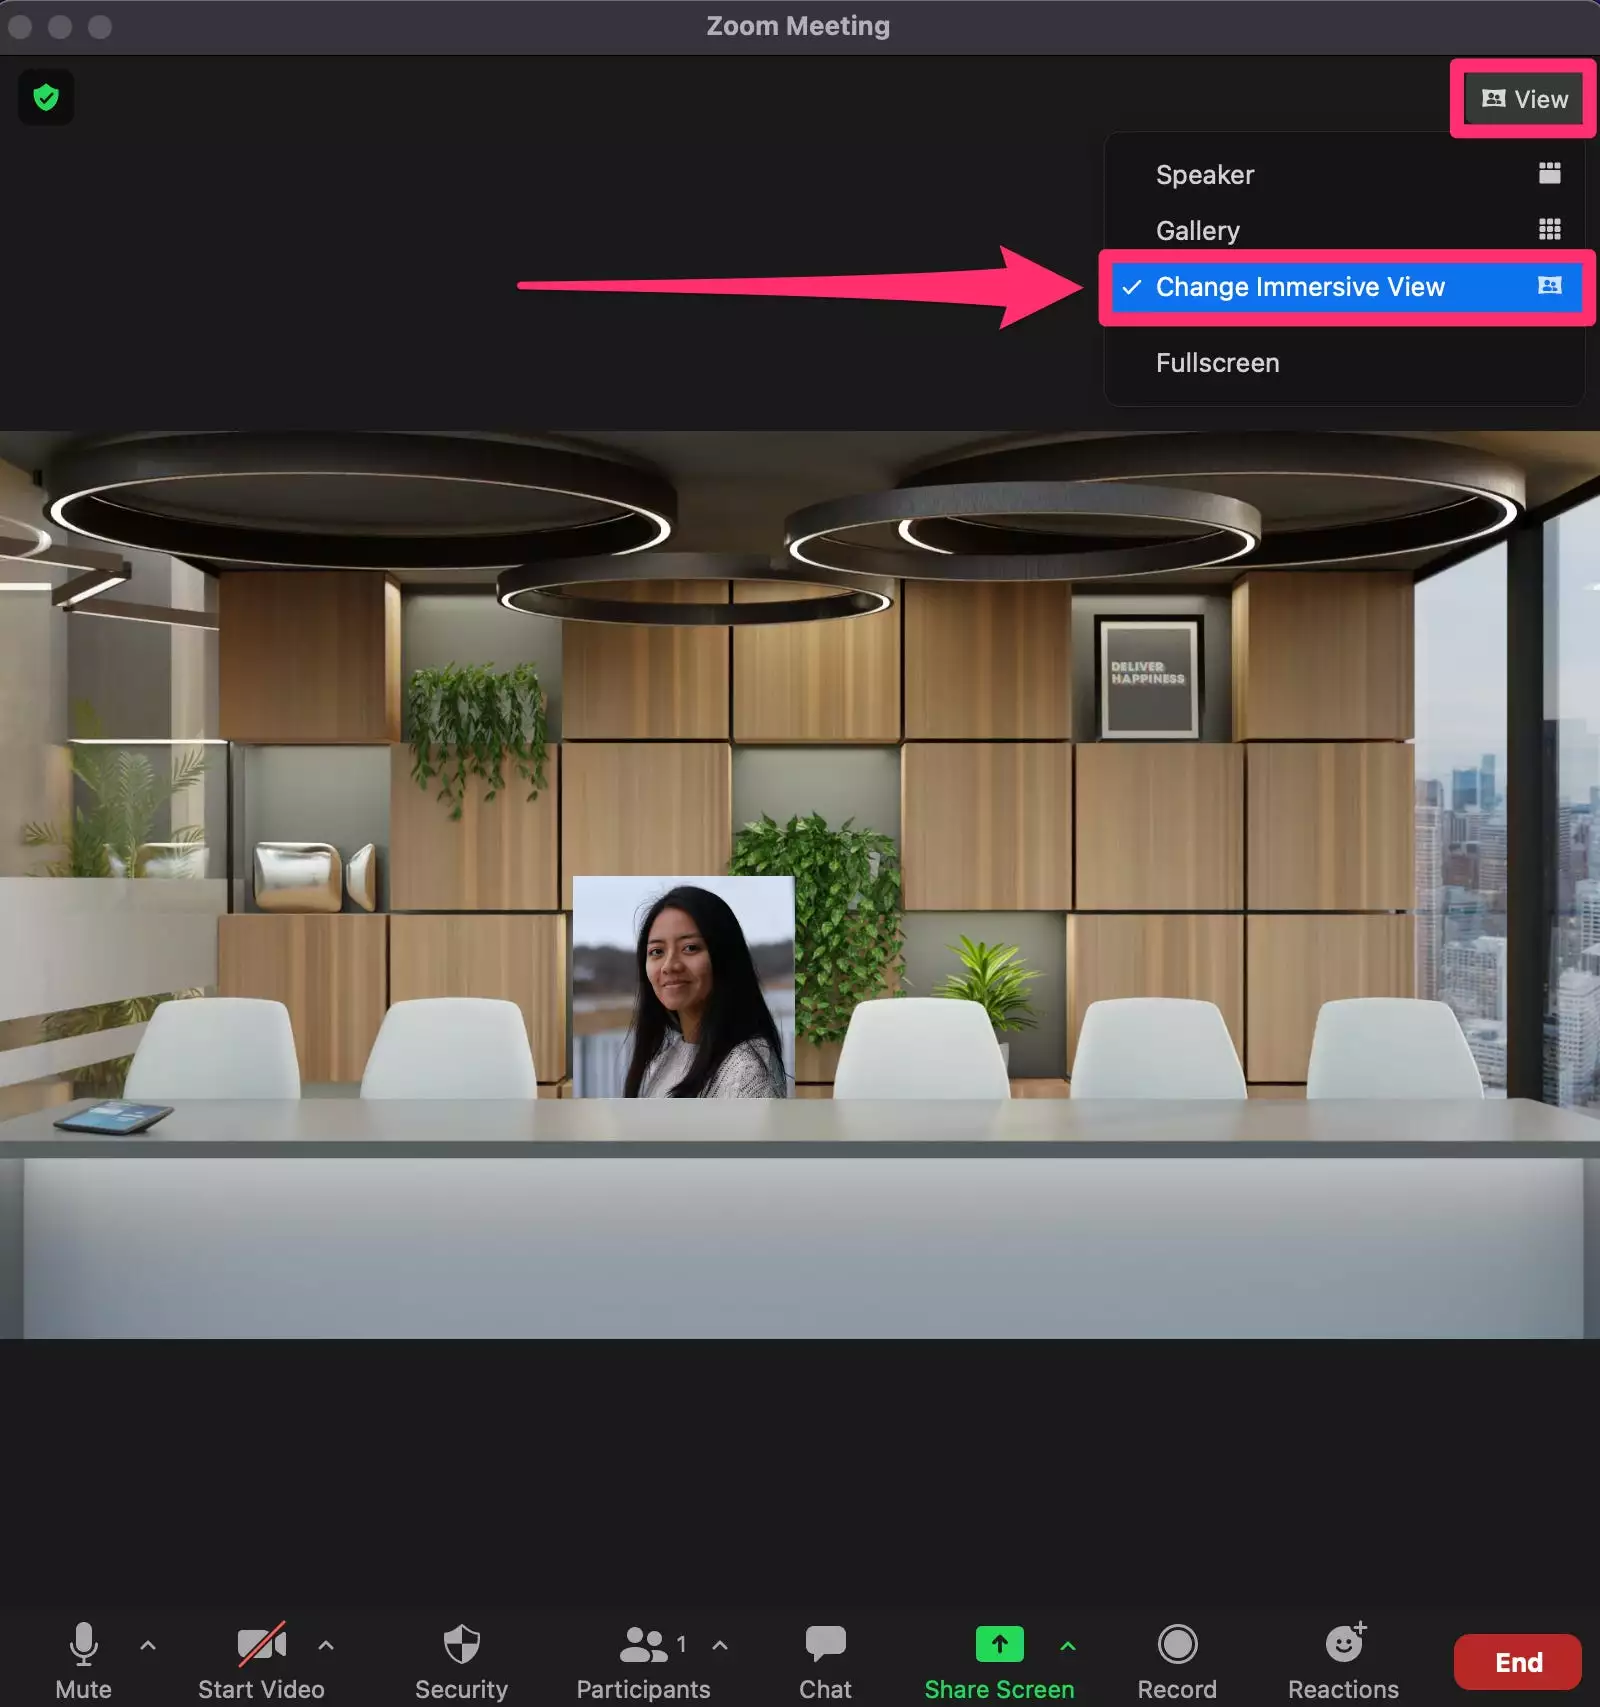1600x1707 pixels.
Task: Click the View button at top right
Action: pyautogui.click(x=1524, y=99)
